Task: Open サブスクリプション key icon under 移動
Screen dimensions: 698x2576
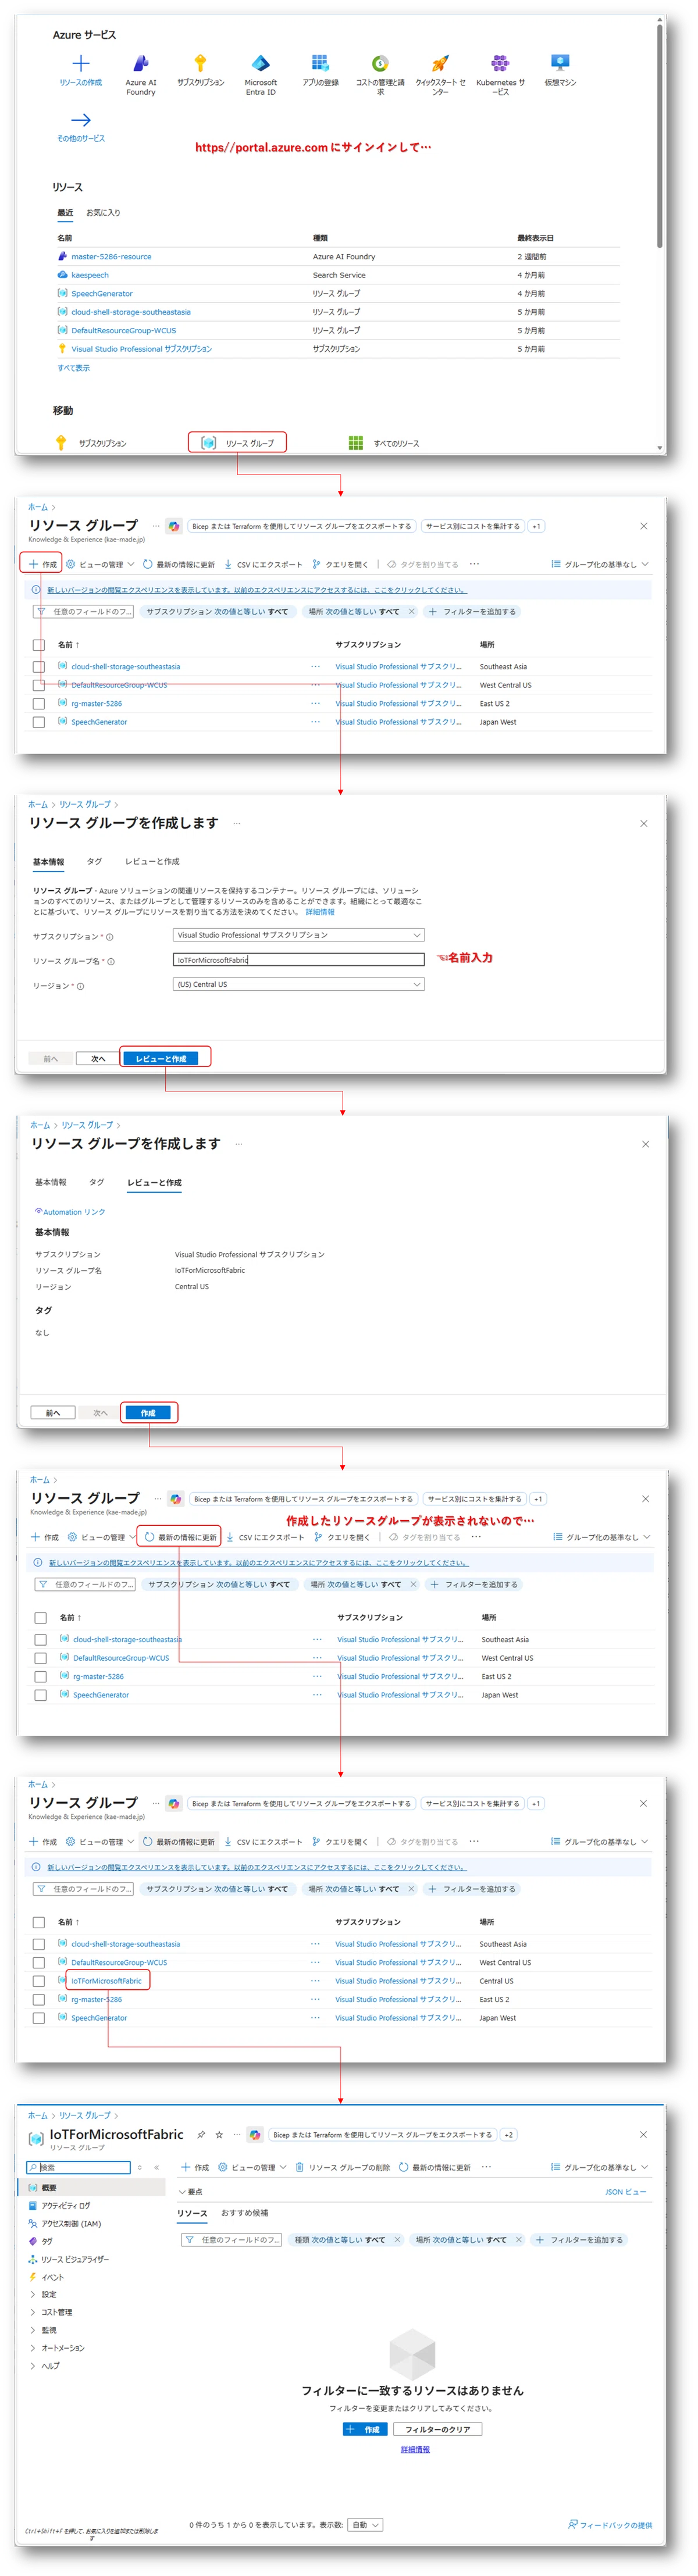Action: point(61,442)
